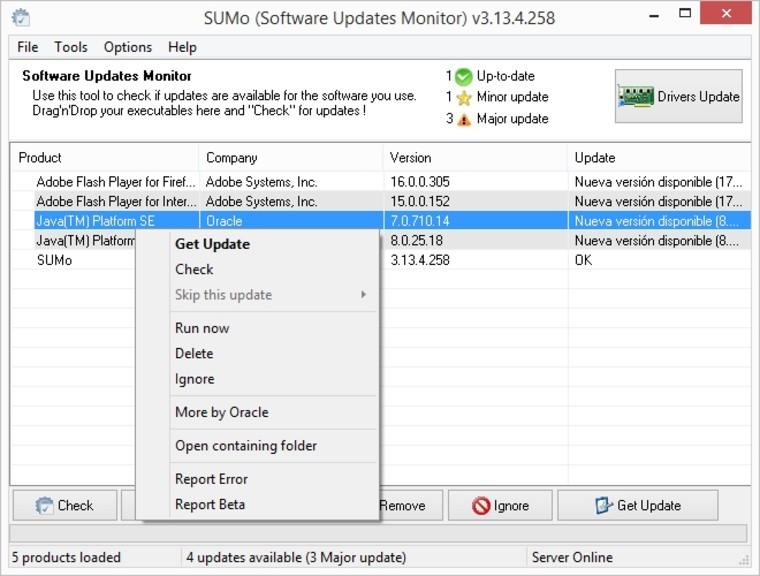Image resolution: width=760 pixels, height=576 pixels.
Task: Click the green Up-to-date checkmark icon
Action: pos(463,76)
